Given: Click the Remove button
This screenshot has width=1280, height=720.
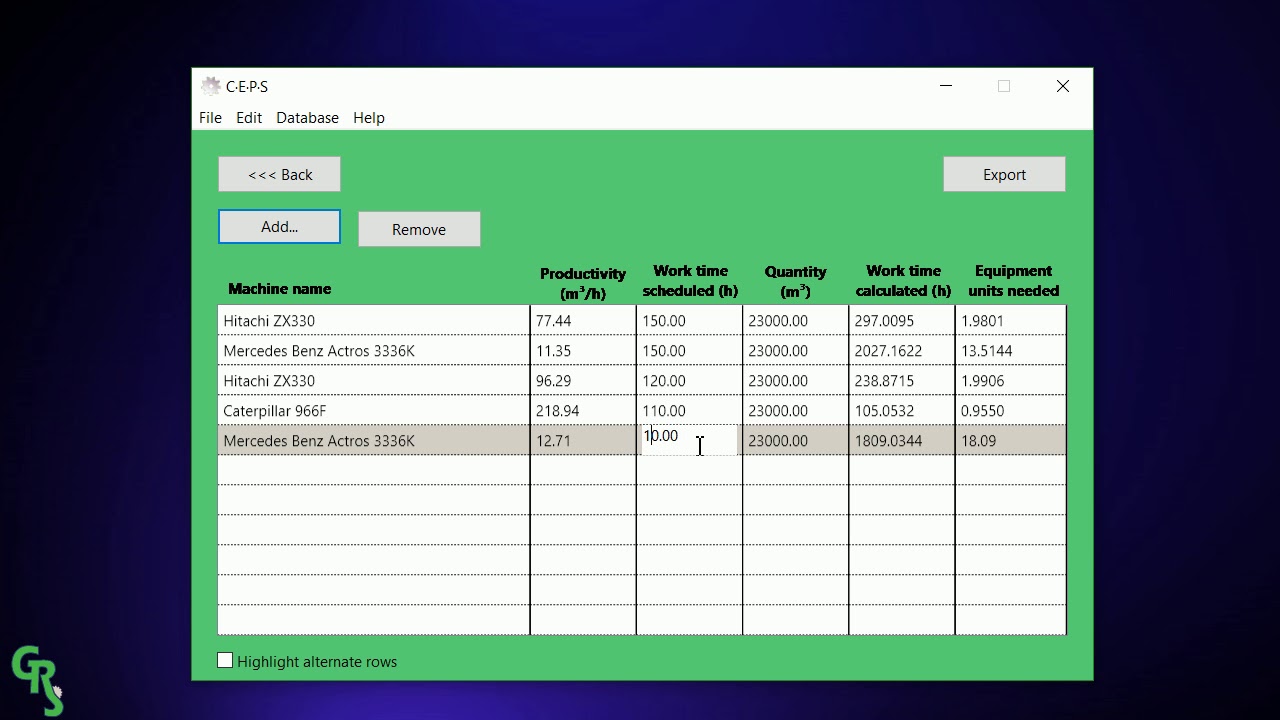Looking at the screenshot, I should 419,229.
